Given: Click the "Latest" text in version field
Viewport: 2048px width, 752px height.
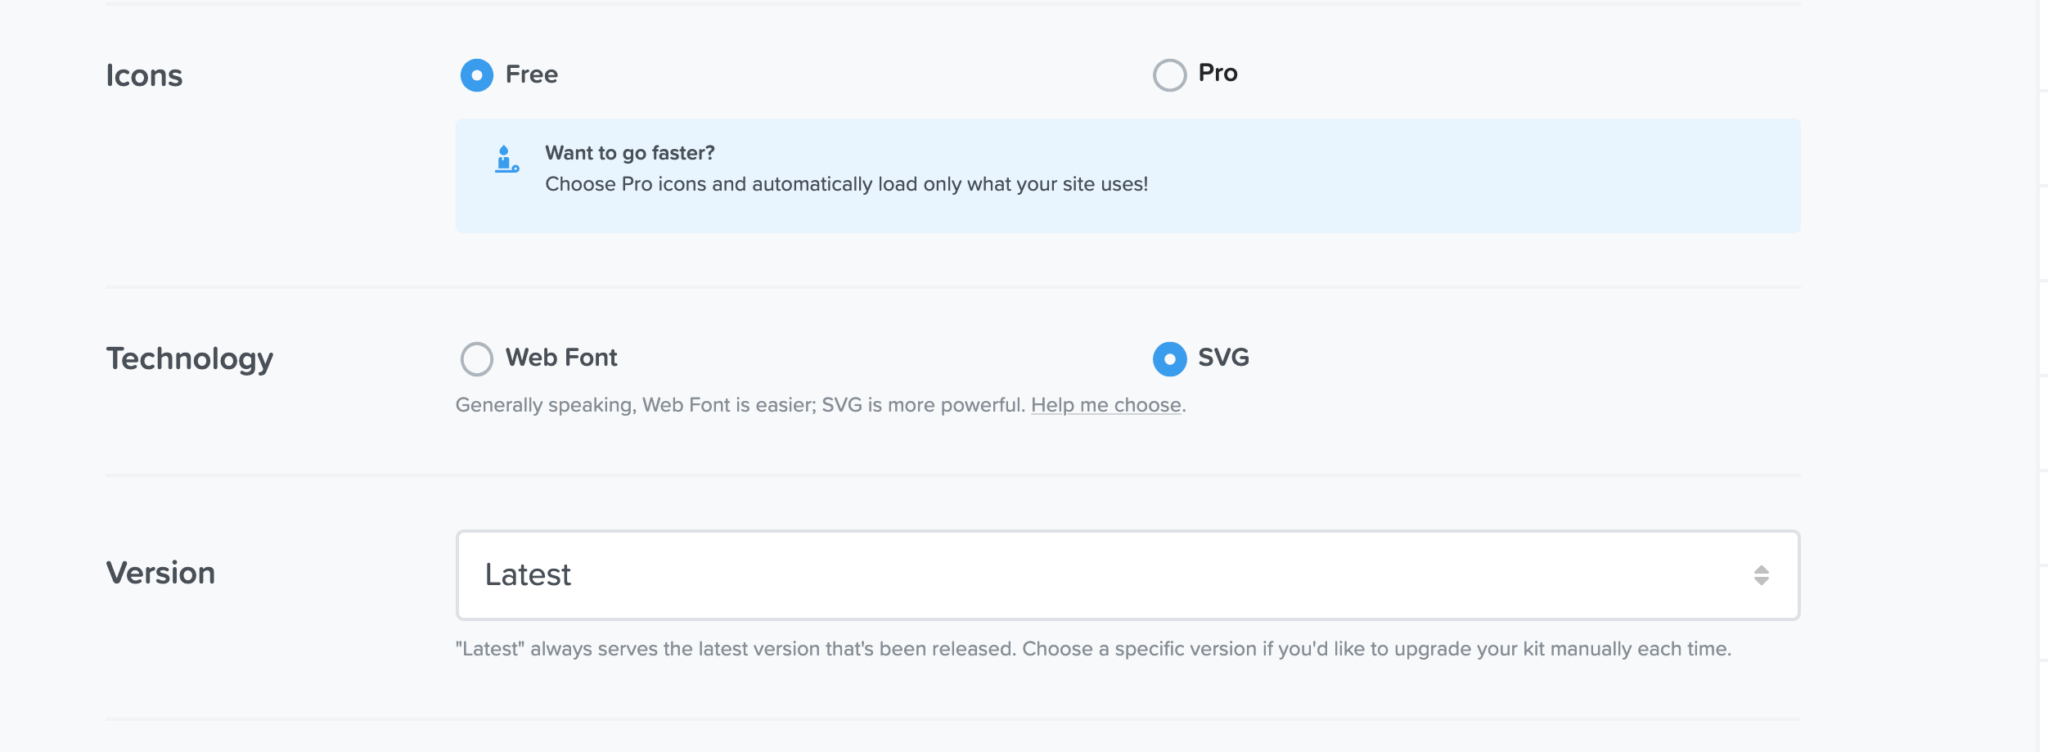Looking at the screenshot, I should pos(528,575).
